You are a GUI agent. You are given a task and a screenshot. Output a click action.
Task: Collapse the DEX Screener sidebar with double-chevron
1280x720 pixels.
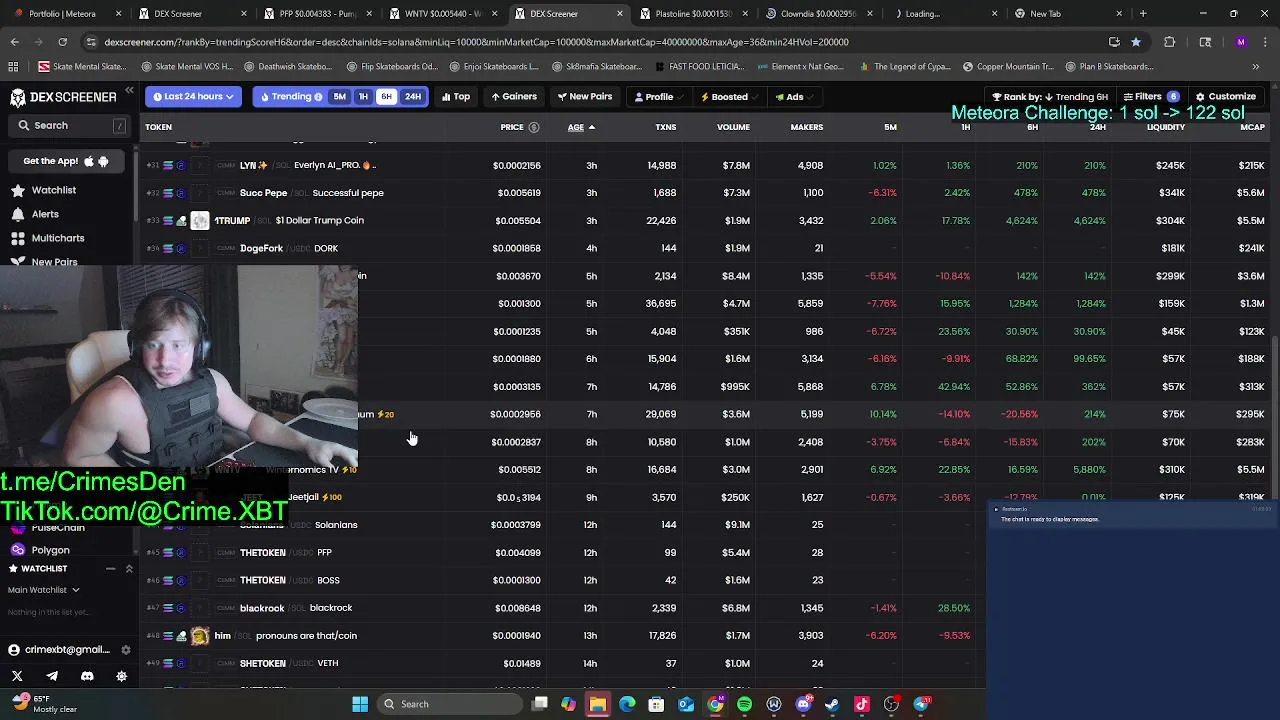129,91
